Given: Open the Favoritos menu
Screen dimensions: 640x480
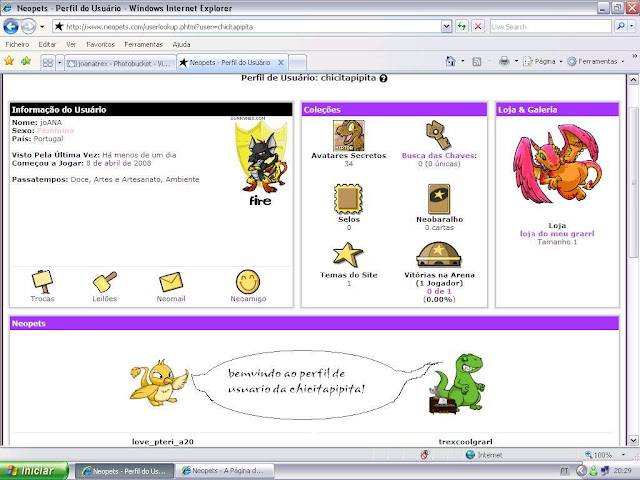Looking at the screenshot, I should pos(100,44).
